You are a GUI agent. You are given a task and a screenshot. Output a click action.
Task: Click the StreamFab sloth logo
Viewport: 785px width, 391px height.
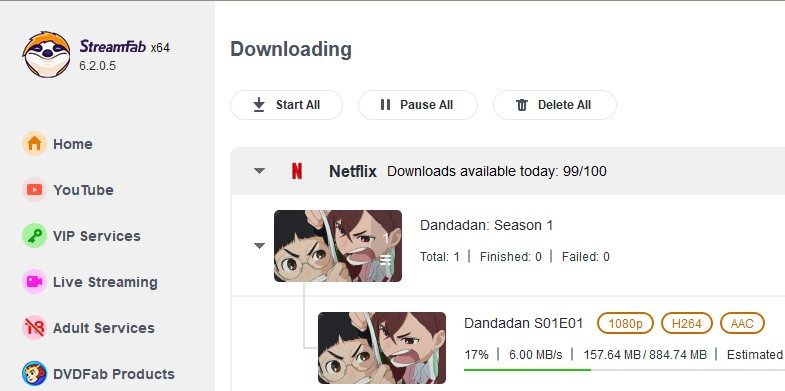pos(47,55)
